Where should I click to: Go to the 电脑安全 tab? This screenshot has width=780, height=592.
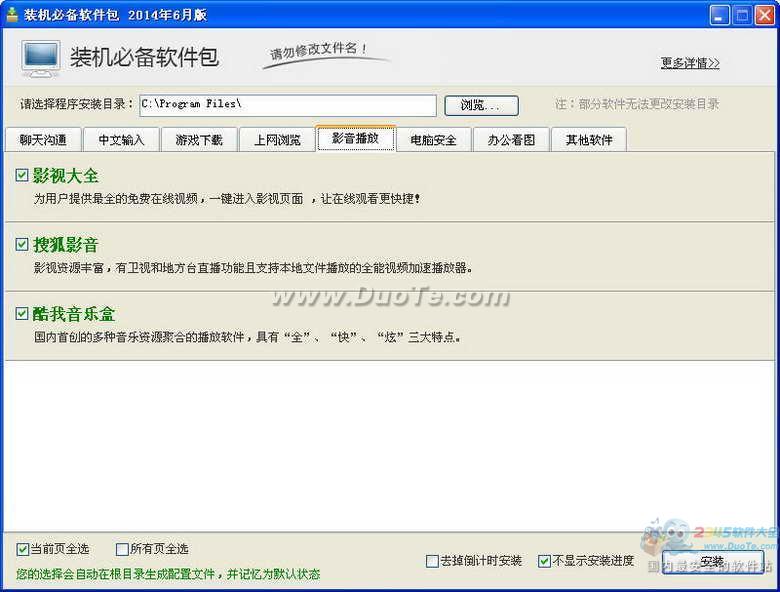pyautogui.click(x=433, y=140)
